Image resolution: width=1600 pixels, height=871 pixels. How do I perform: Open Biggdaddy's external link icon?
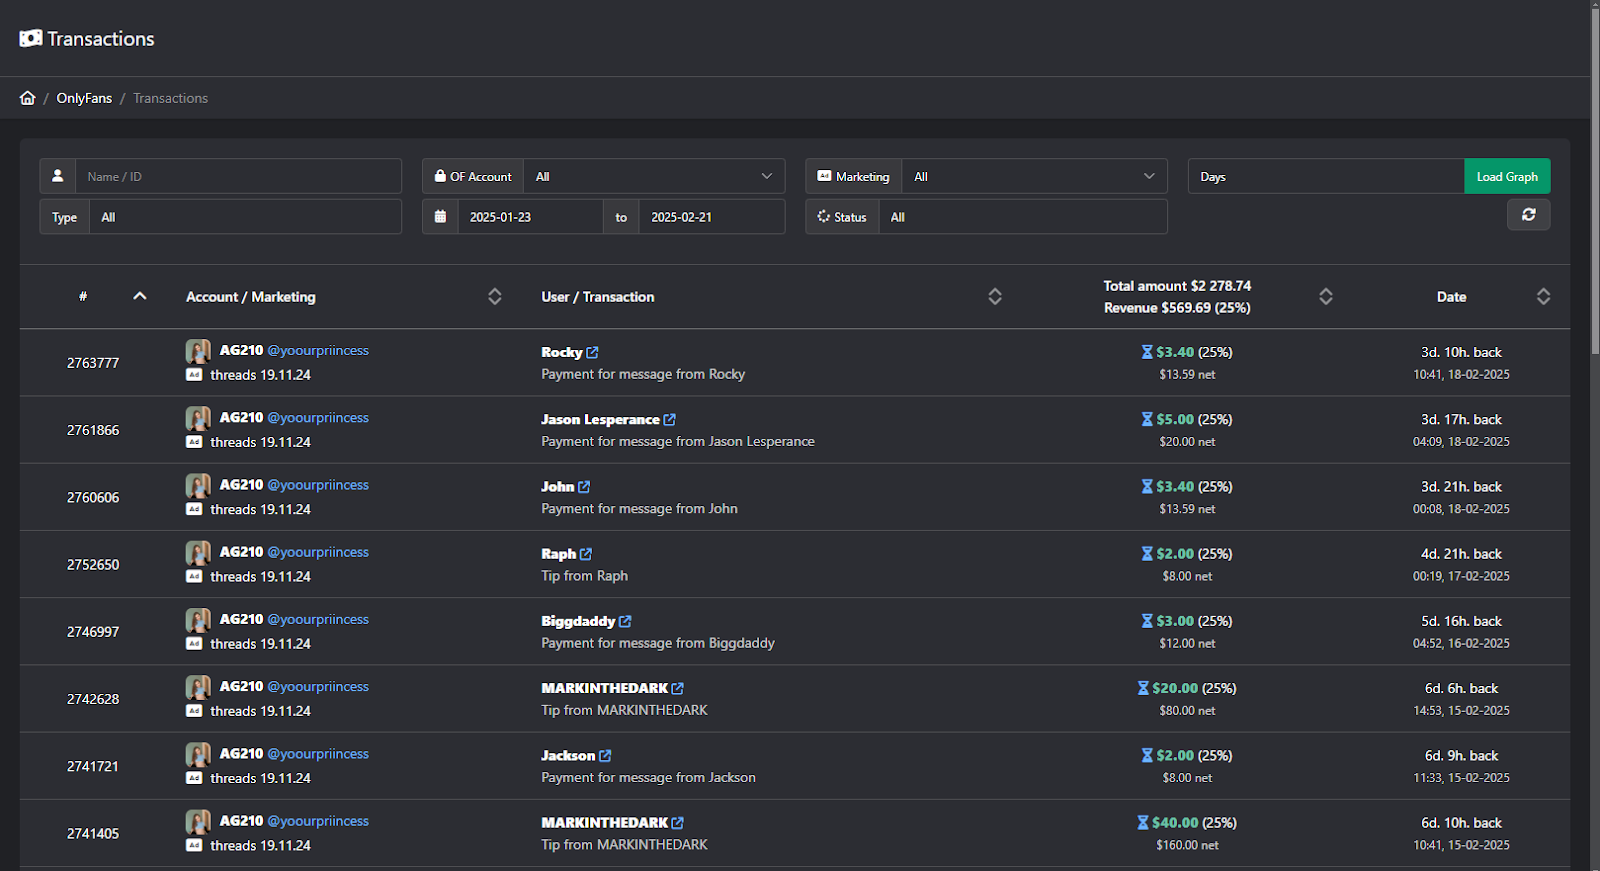click(x=625, y=622)
